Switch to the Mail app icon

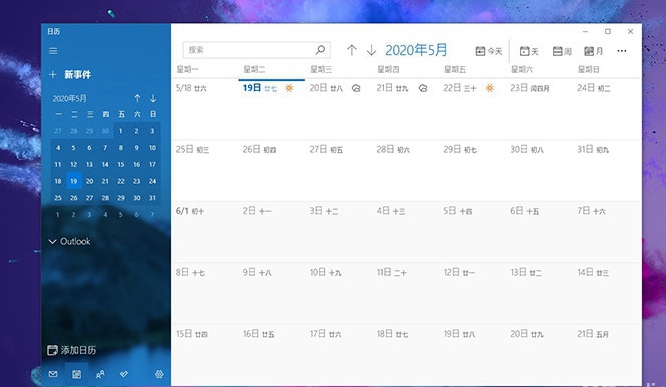point(53,374)
